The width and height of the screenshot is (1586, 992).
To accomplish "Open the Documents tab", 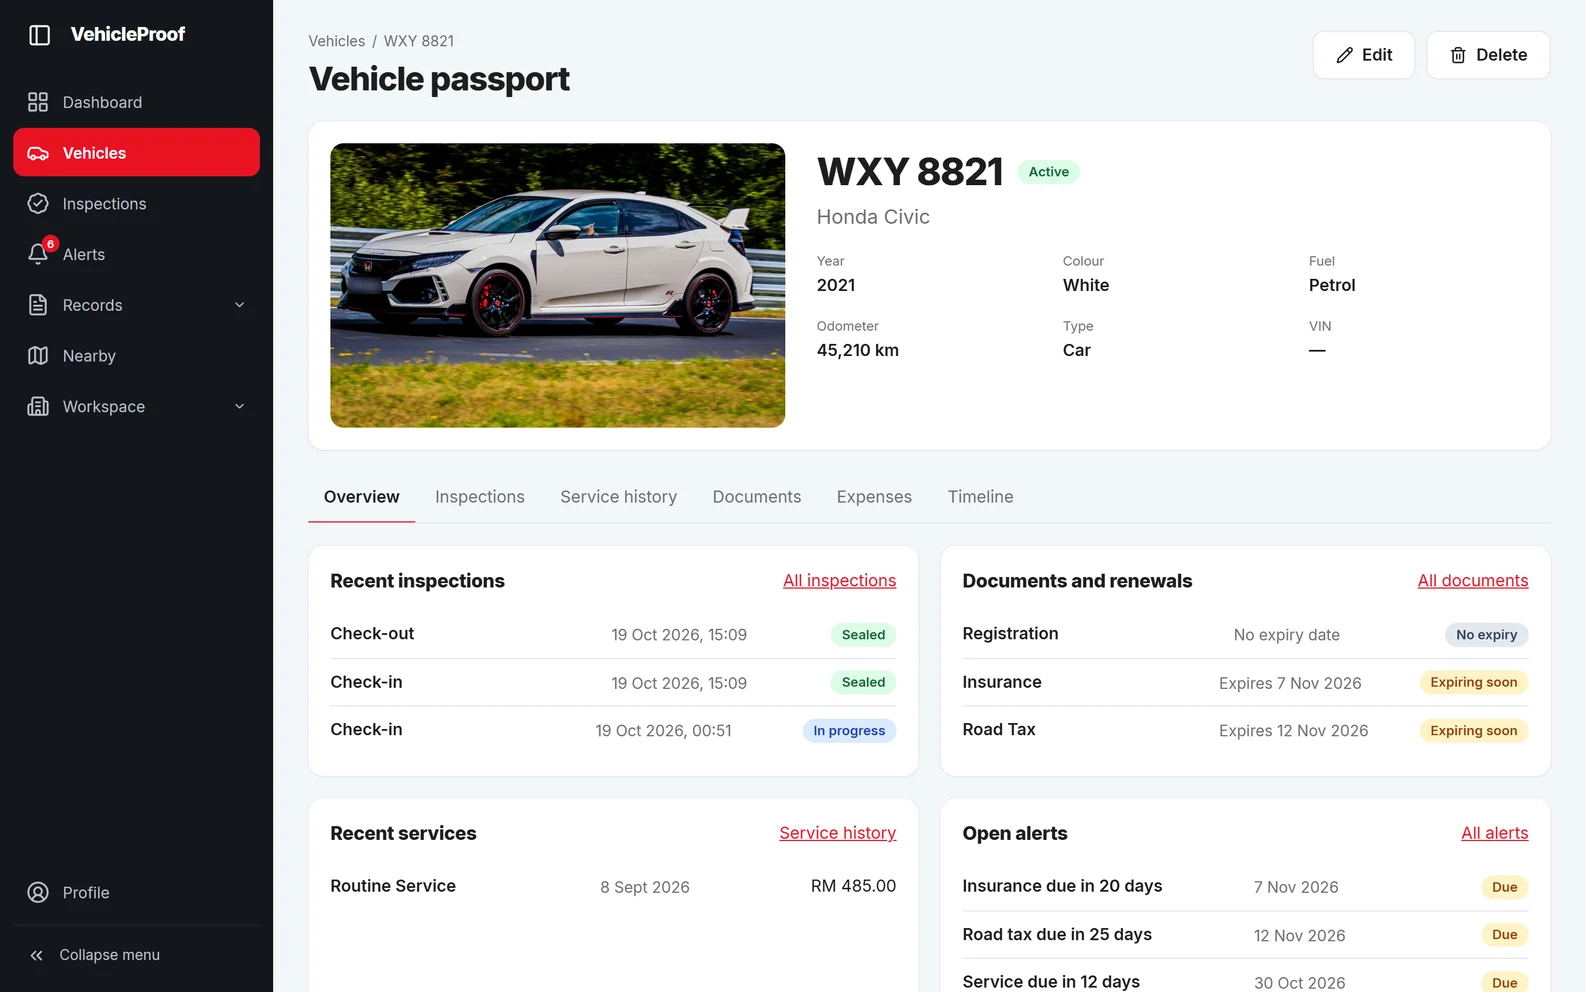I will (x=757, y=497).
